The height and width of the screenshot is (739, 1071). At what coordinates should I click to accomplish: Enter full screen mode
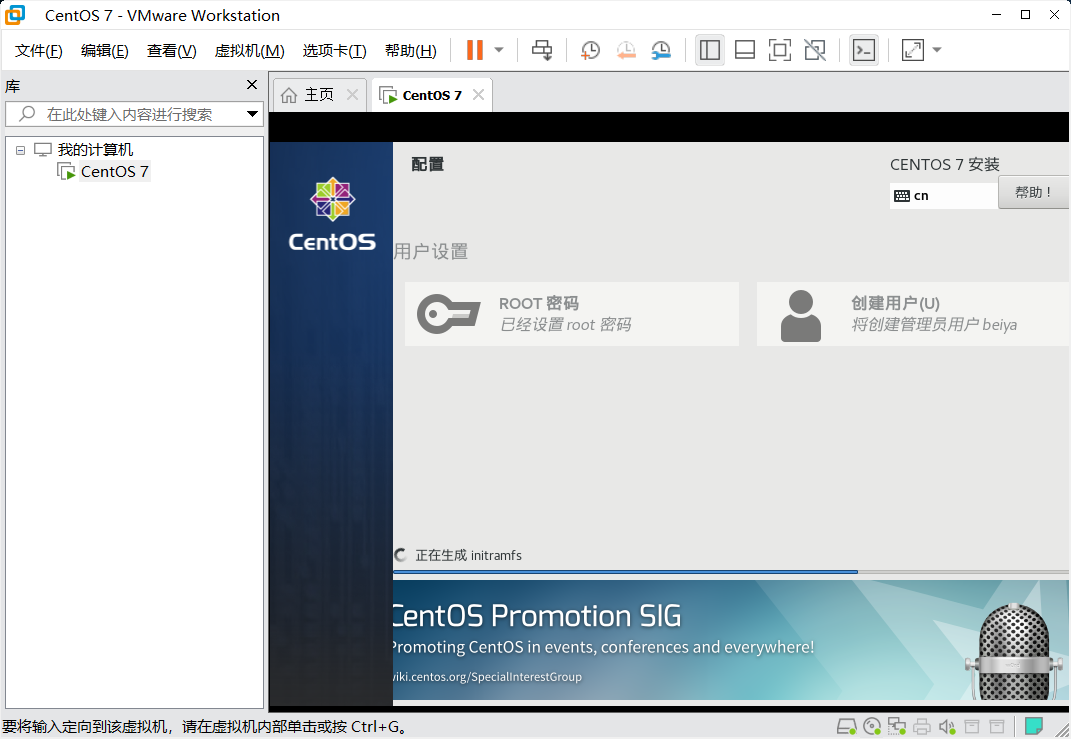click(779, 50)
